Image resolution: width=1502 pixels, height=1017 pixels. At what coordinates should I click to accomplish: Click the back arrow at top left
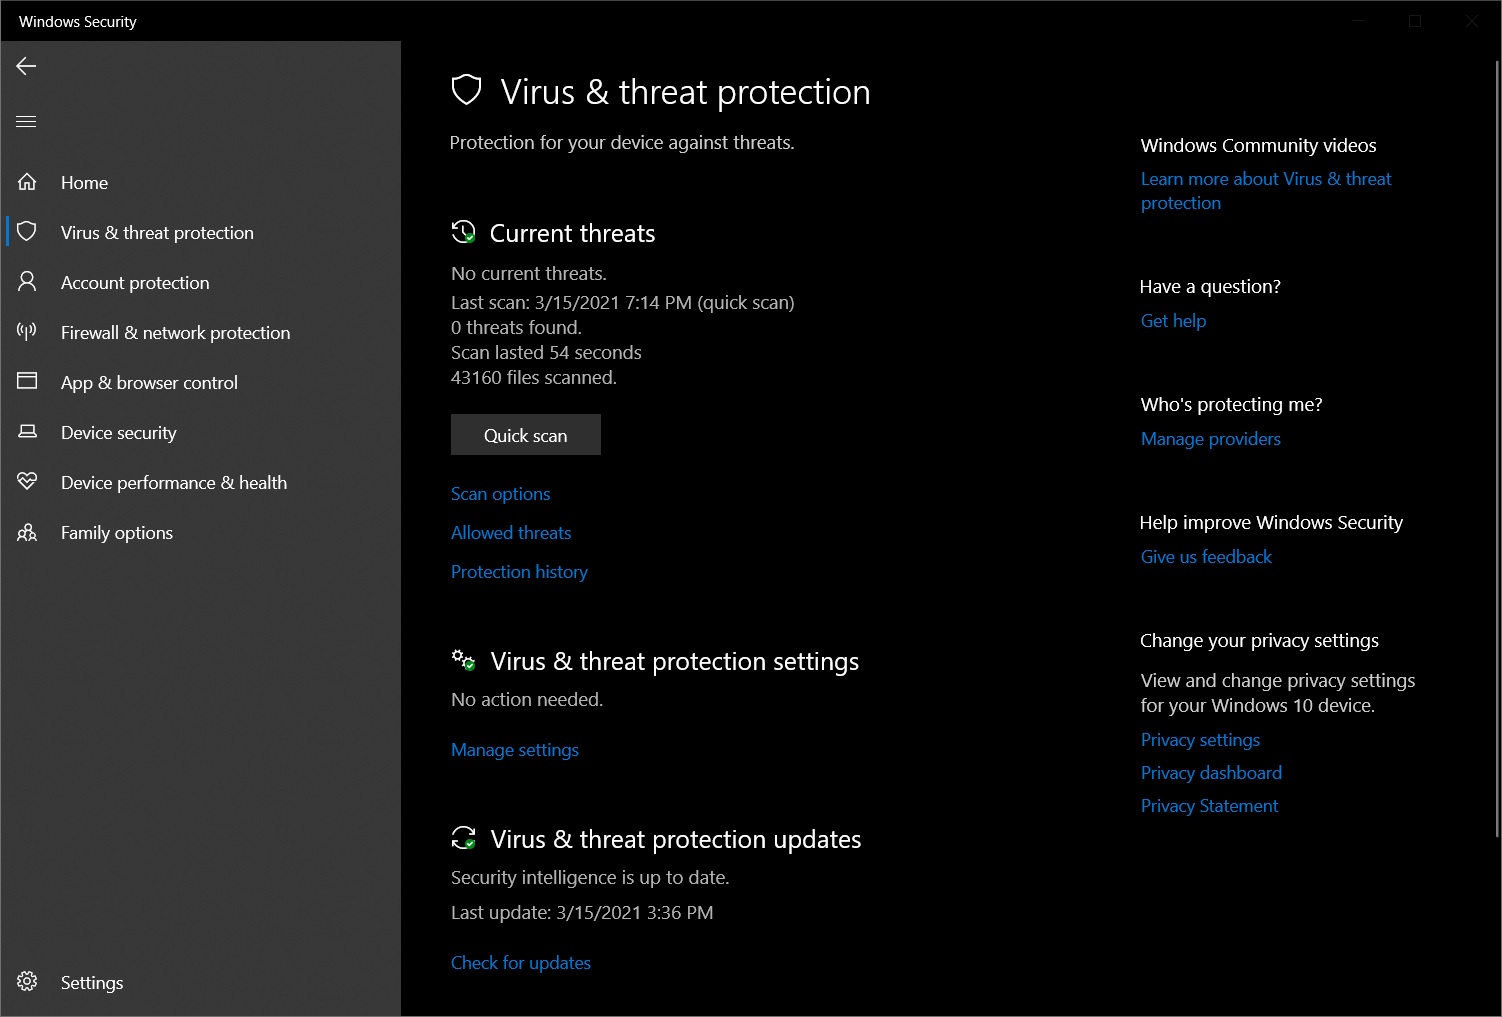click(25, 66)
